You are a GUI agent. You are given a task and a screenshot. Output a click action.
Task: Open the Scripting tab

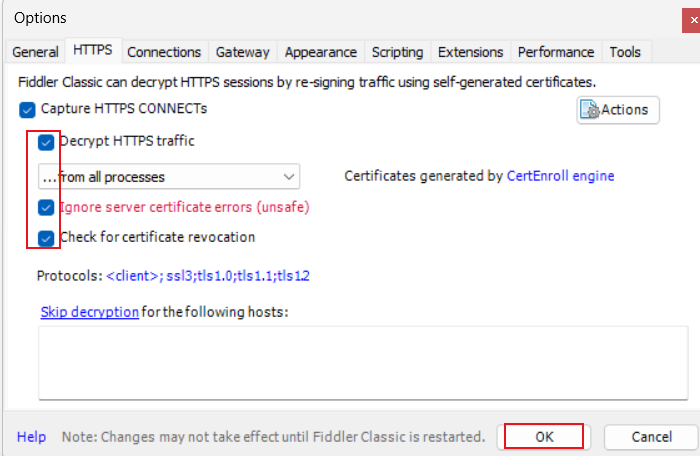pos(397,52)
